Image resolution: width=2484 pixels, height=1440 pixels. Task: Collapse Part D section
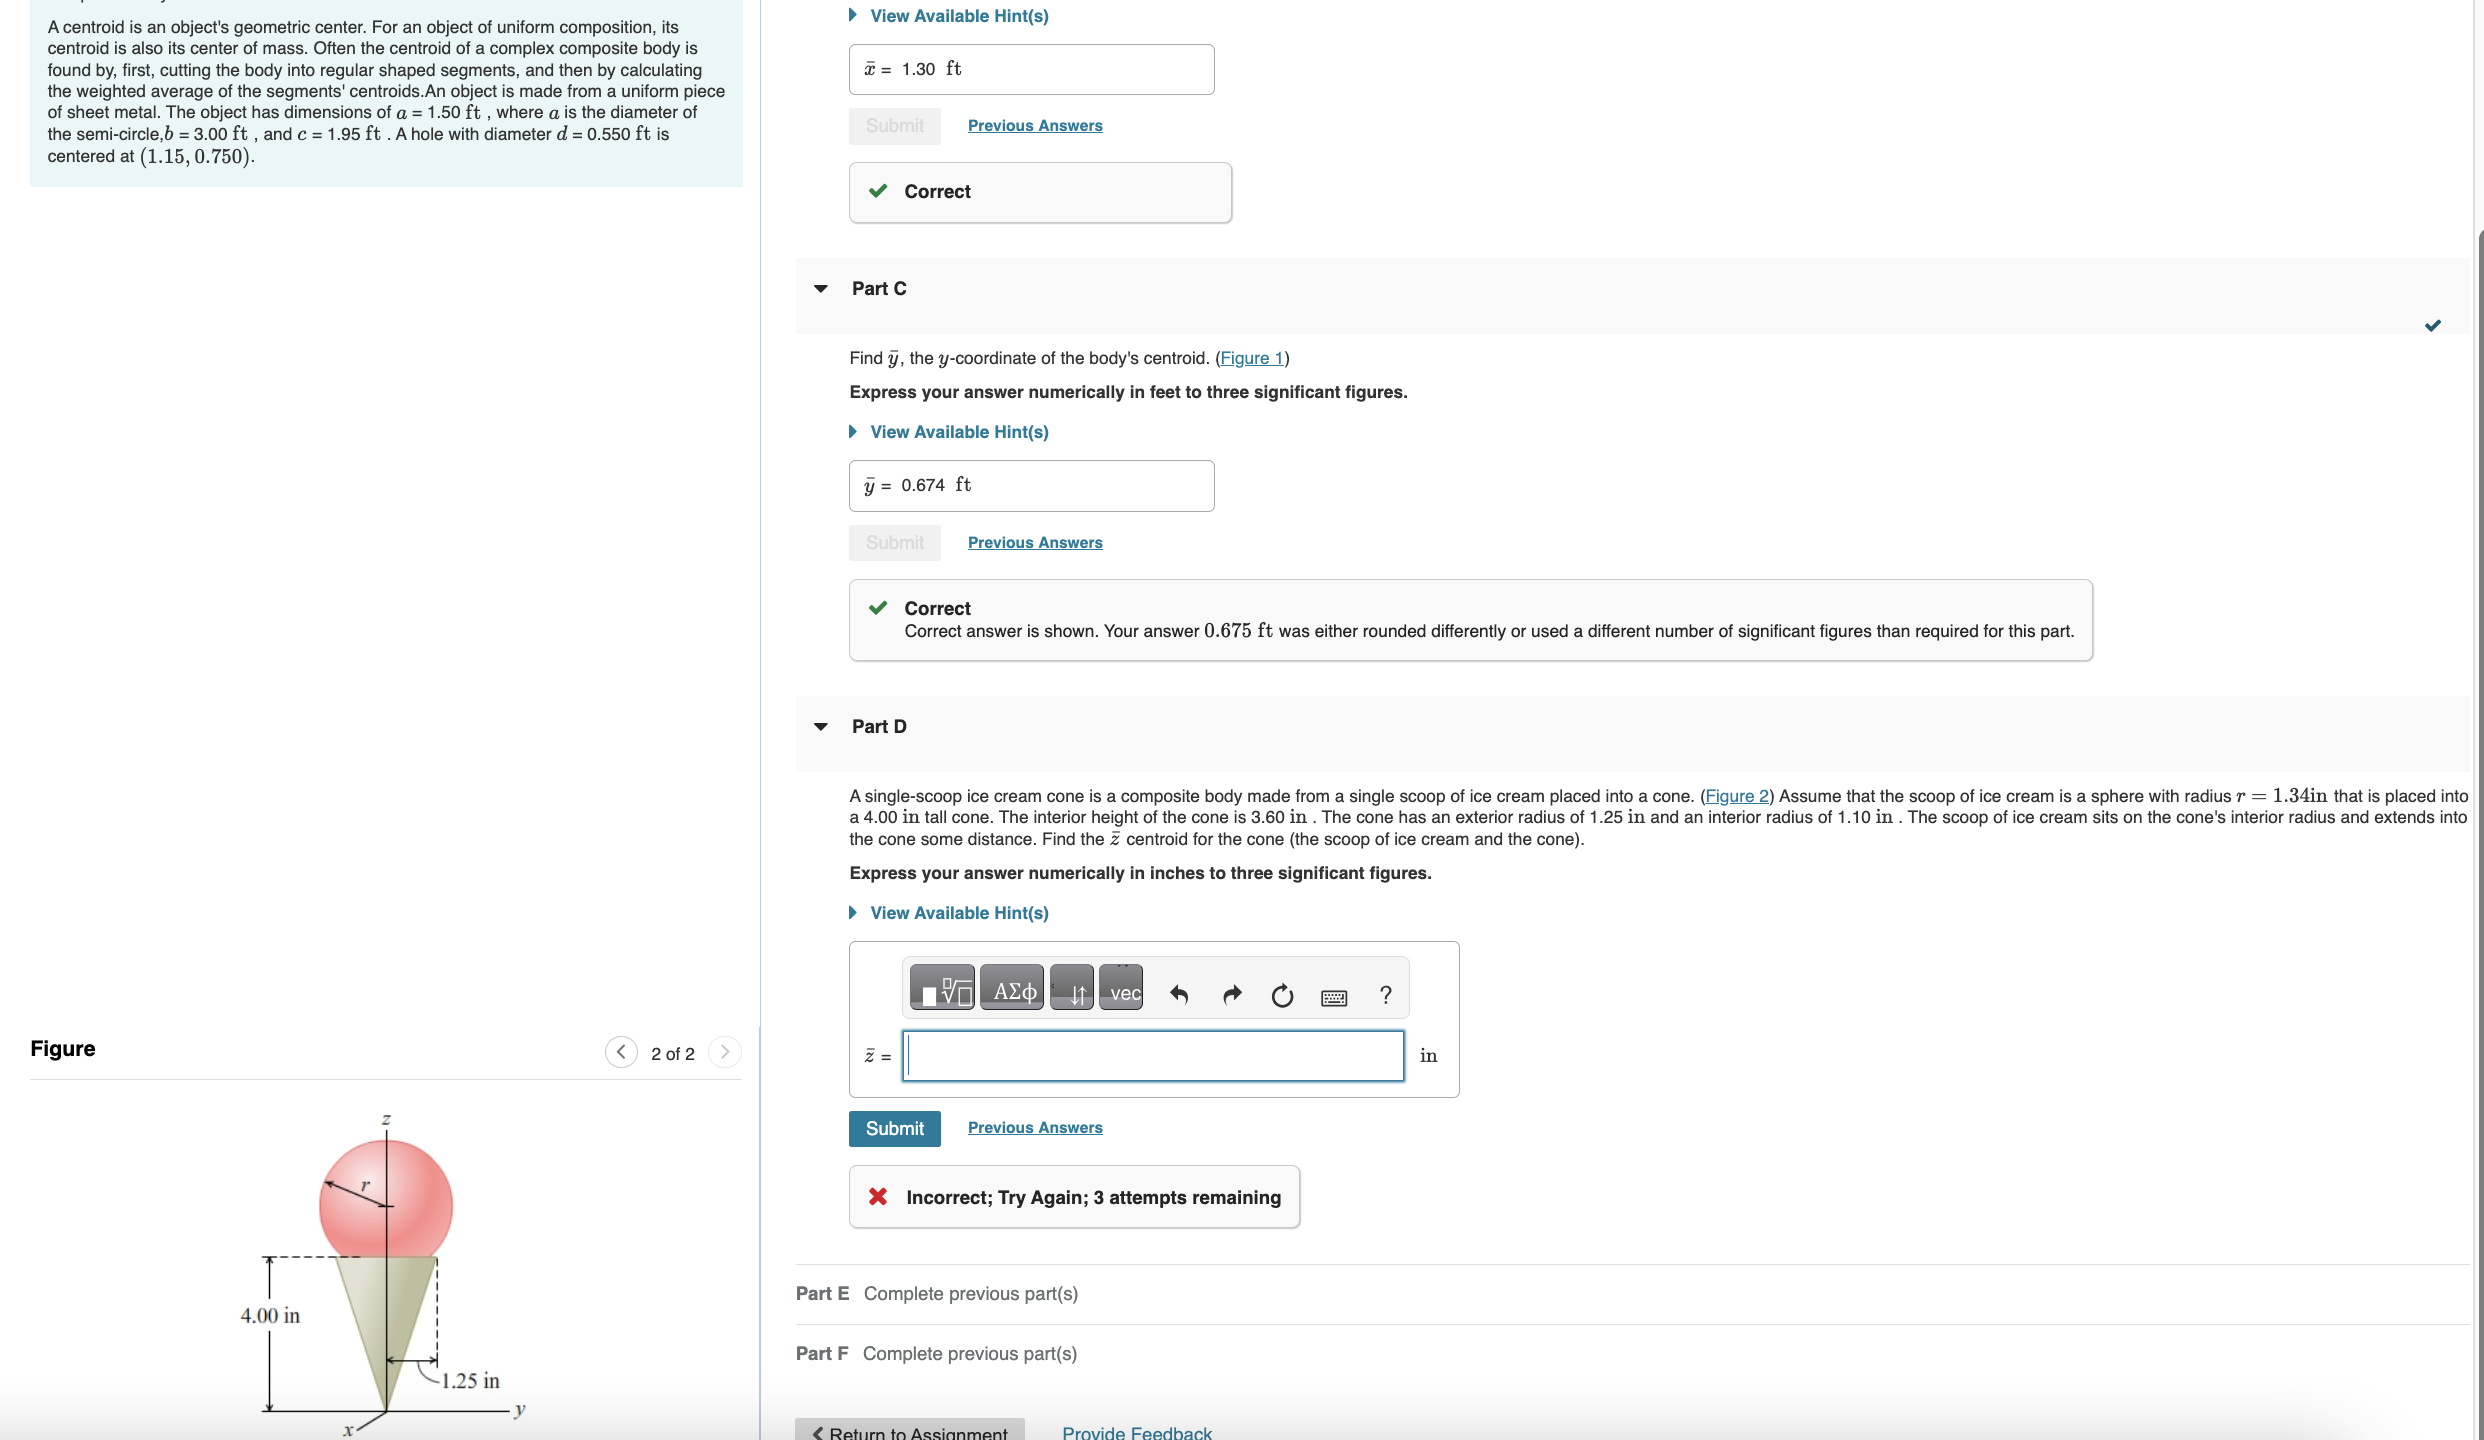821,727
